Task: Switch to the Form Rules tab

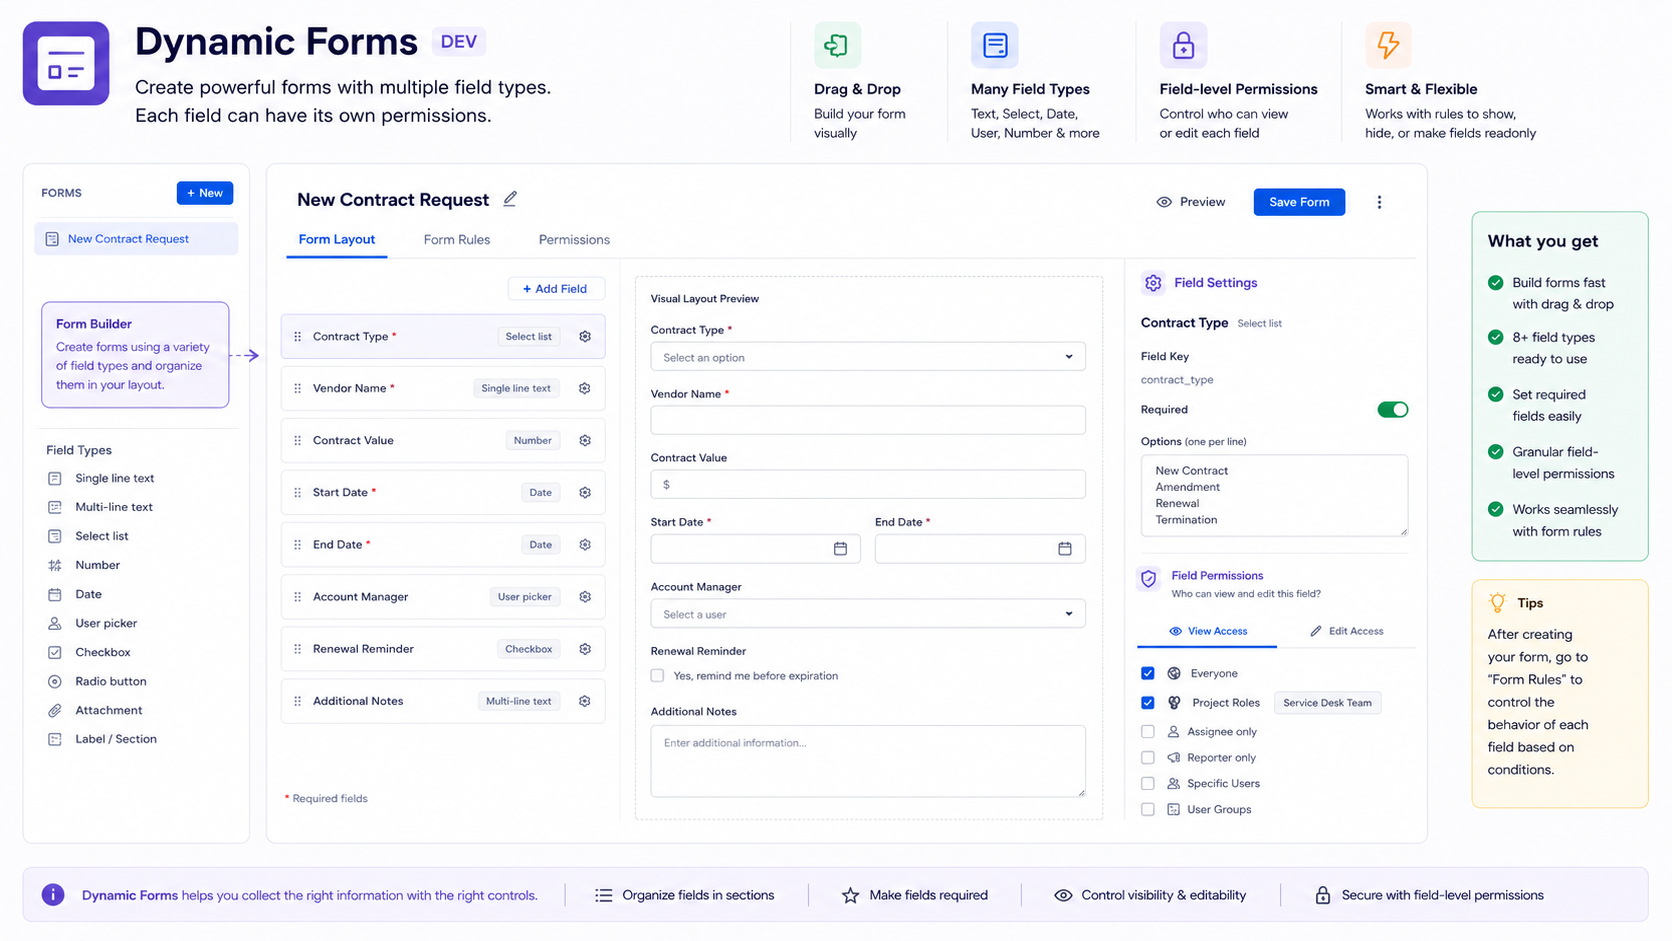Action: point(457,240)
